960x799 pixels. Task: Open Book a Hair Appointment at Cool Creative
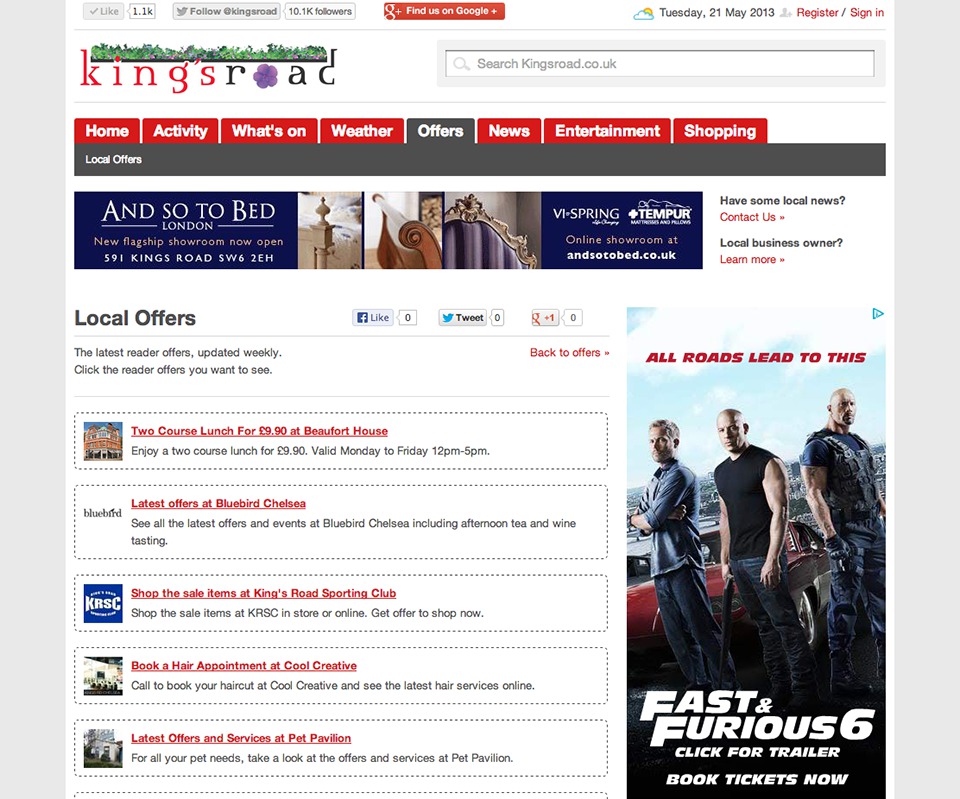[244, 666]
